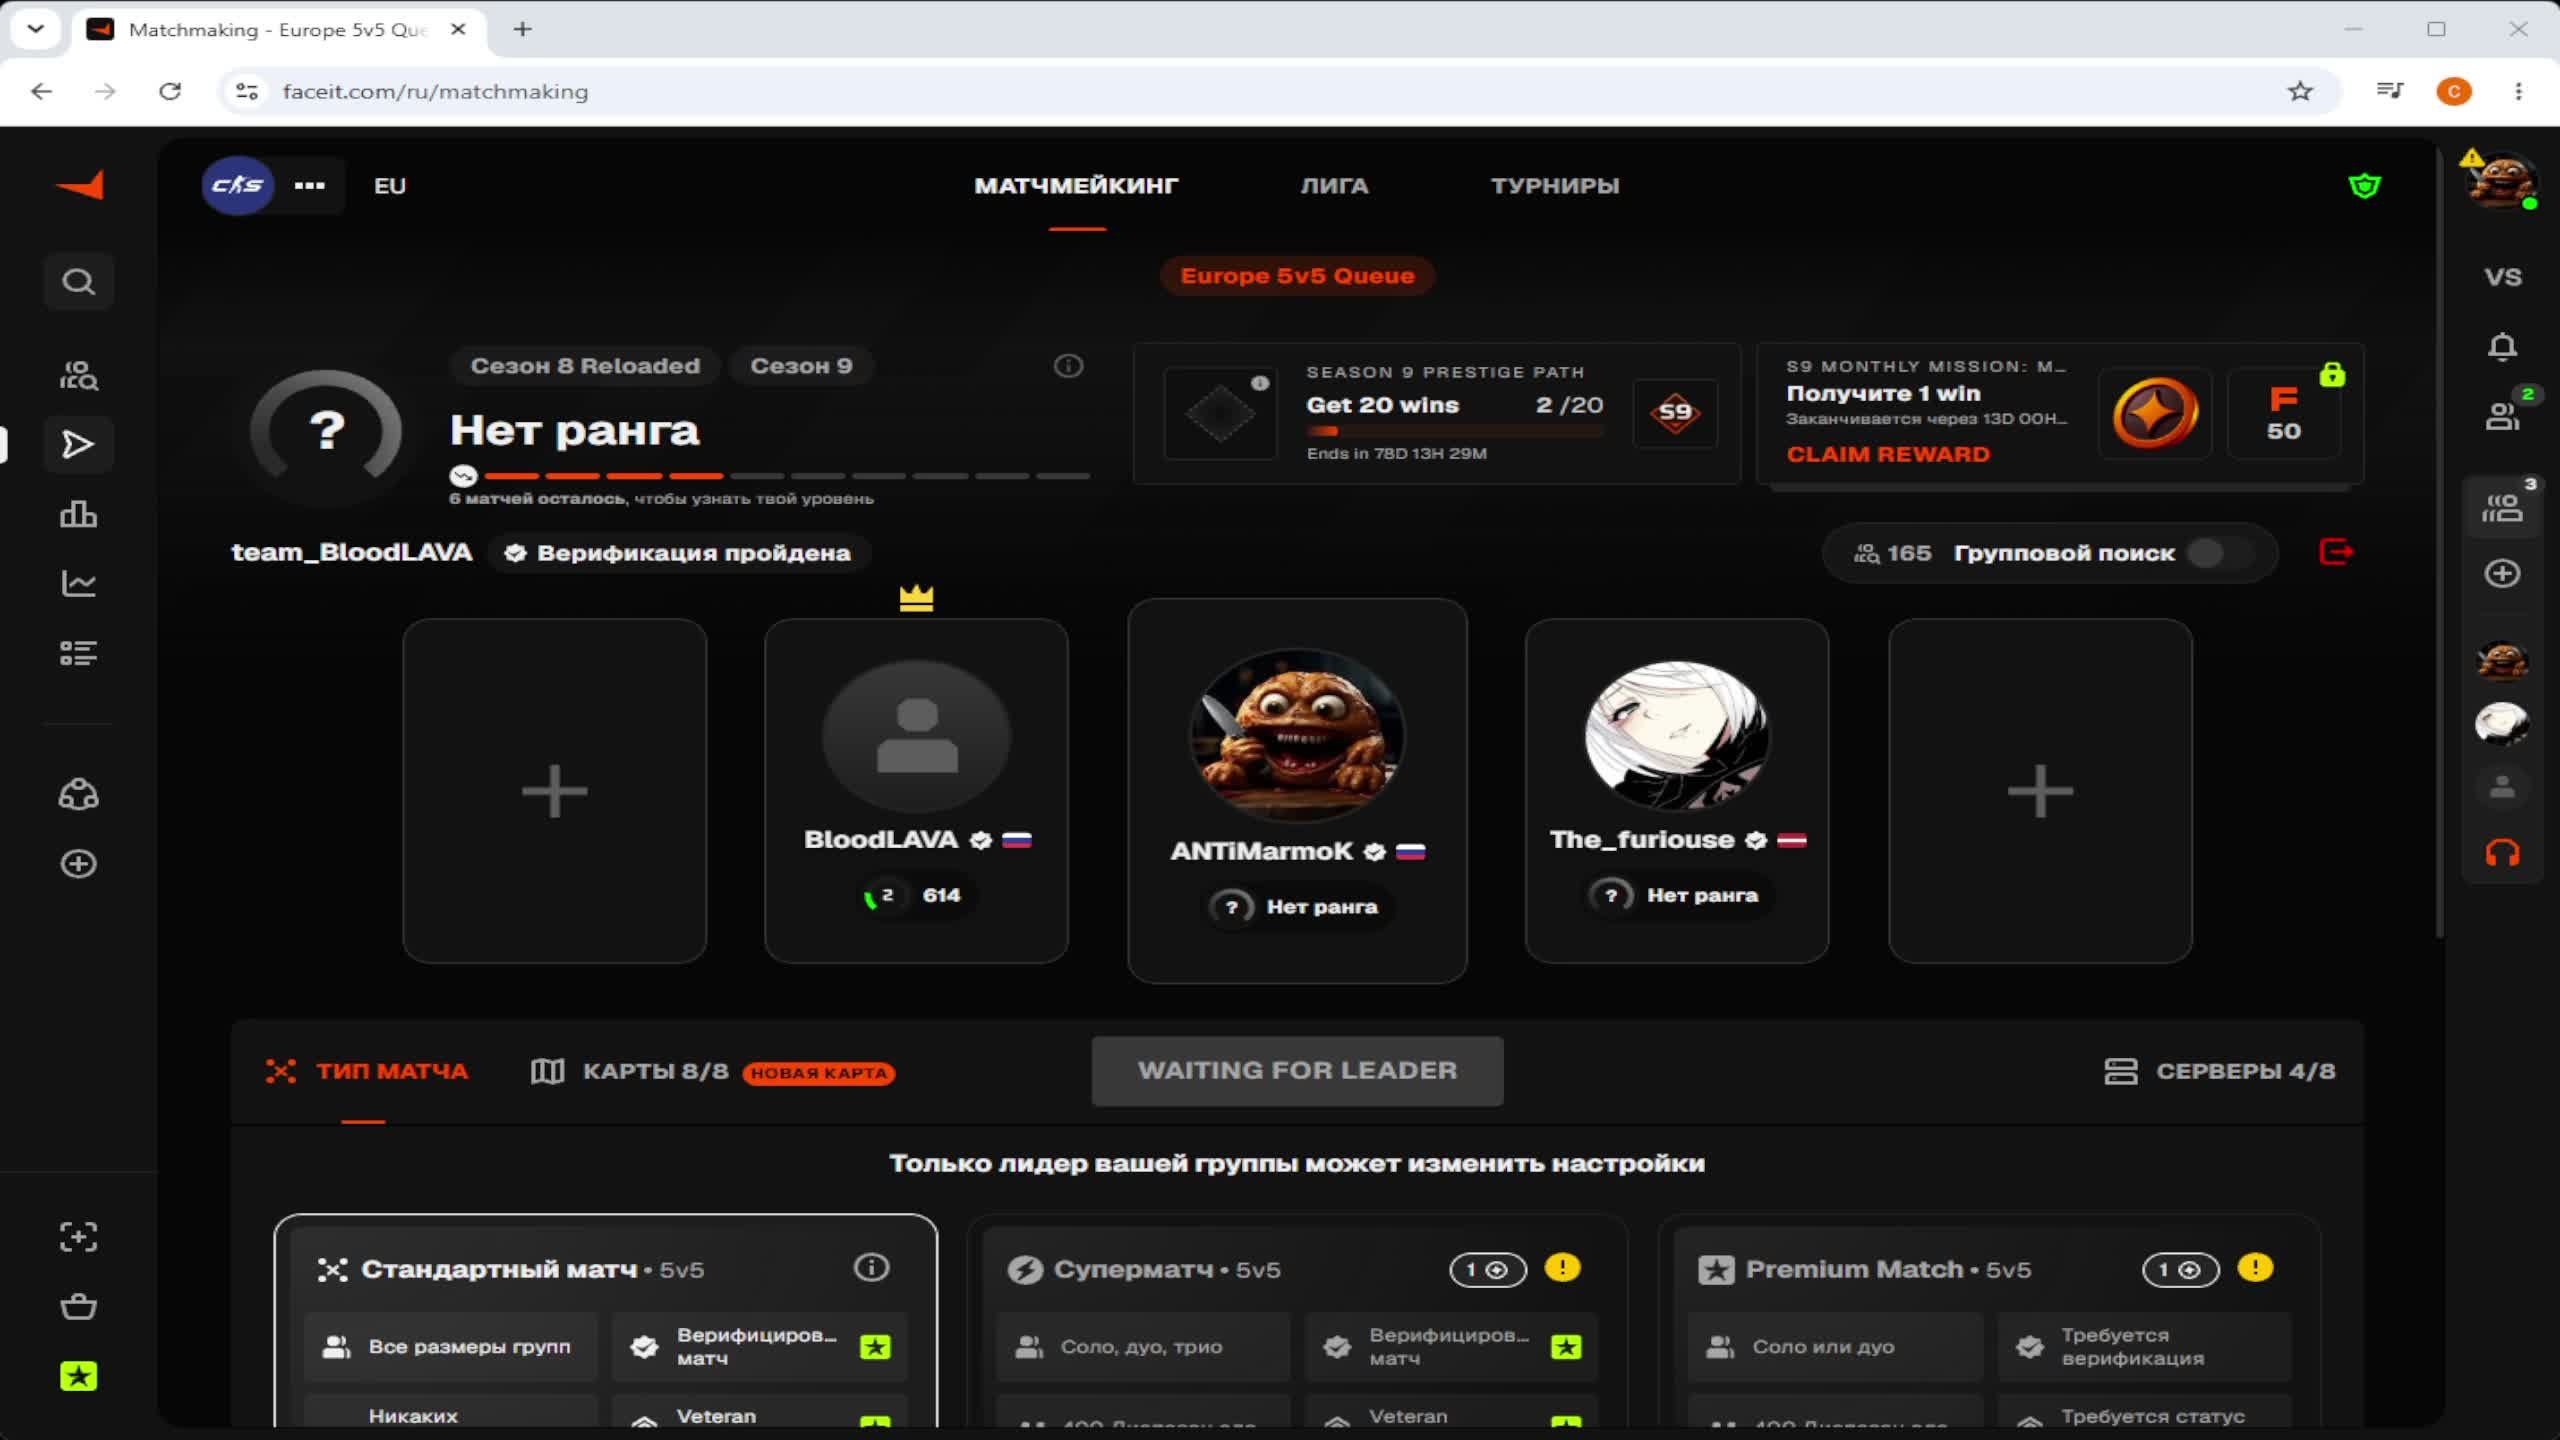The height and width of the screenshot is (1440, 2560).
Task: Open the friends list icon with badge 2
Action: (x=2502, y=415)
